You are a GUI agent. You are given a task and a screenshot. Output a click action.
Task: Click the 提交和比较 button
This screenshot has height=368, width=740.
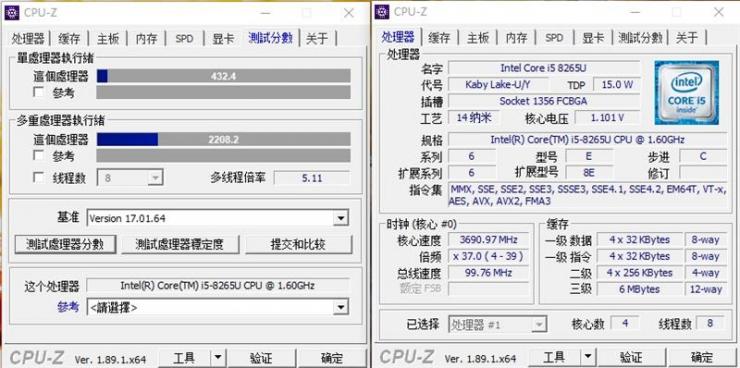click(298, 244)
